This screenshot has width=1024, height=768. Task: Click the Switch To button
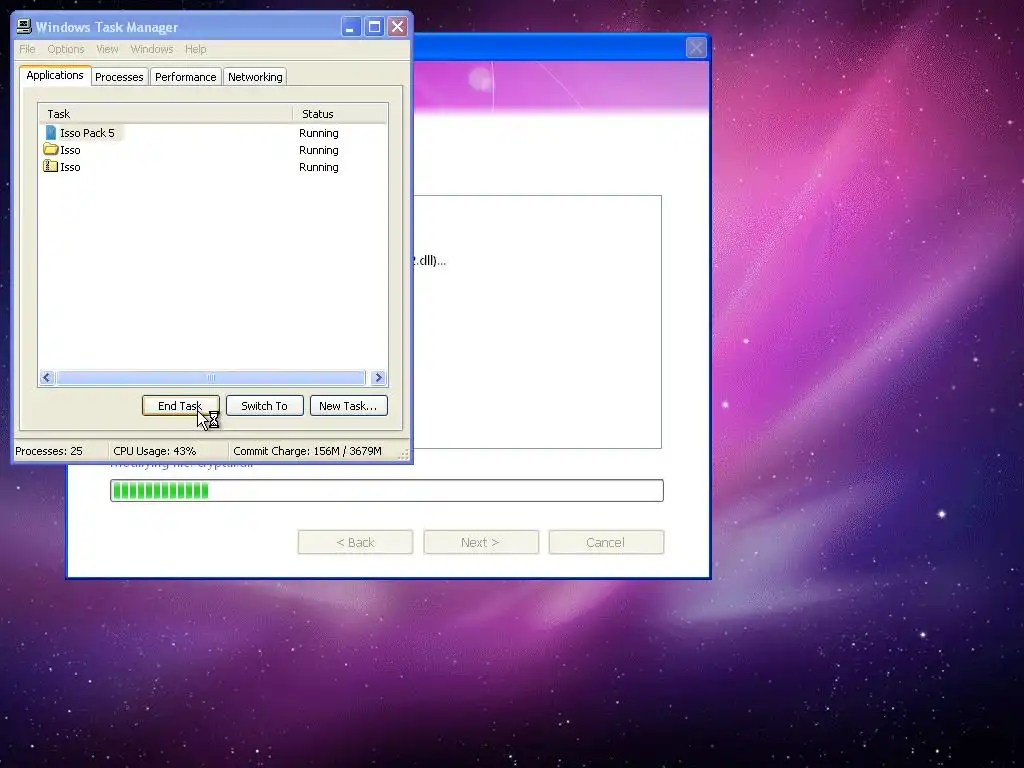pos(264,406)
